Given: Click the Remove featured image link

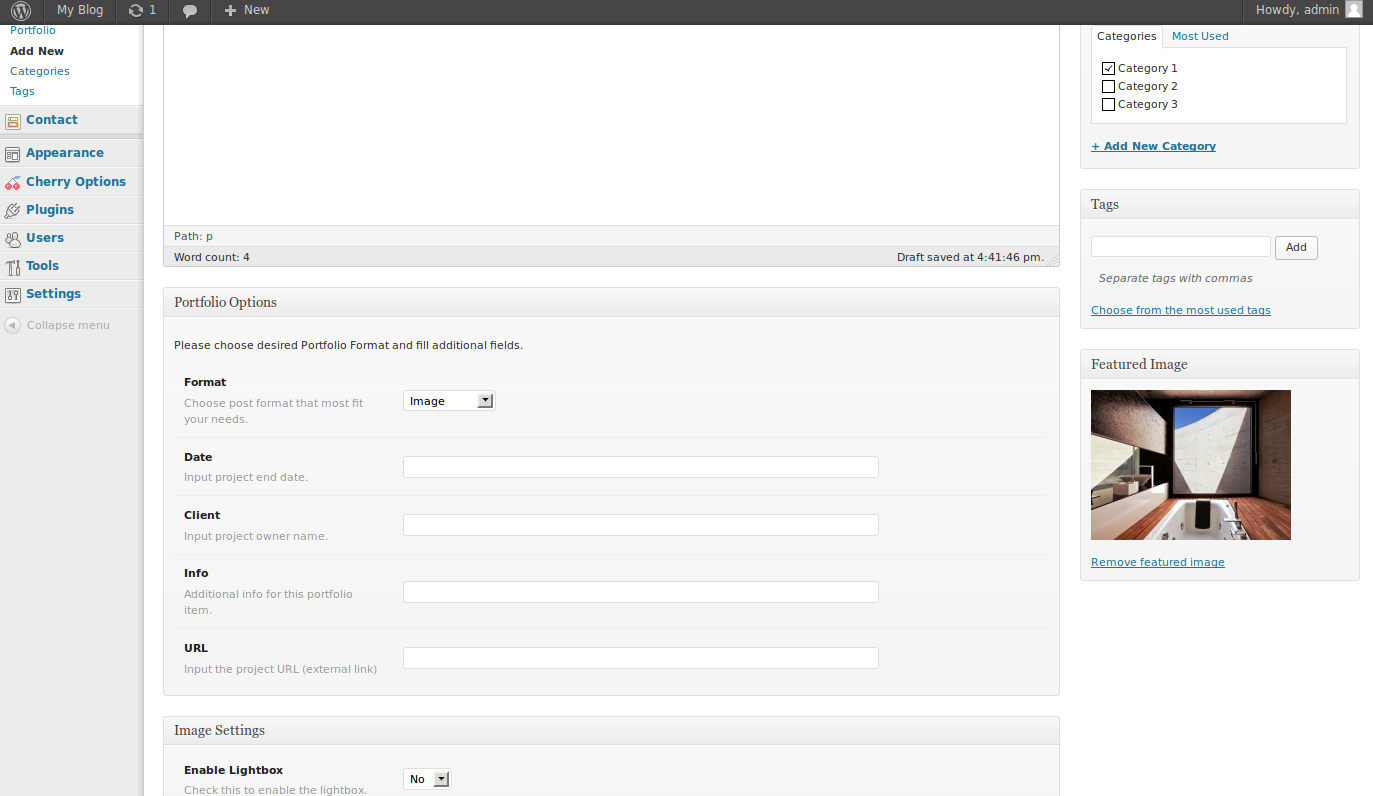Looking at the screenshot, I should [x=1158, y=562].
